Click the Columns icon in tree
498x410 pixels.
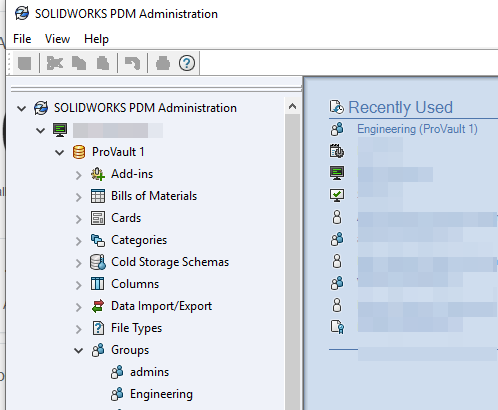(x=98, y=284)
